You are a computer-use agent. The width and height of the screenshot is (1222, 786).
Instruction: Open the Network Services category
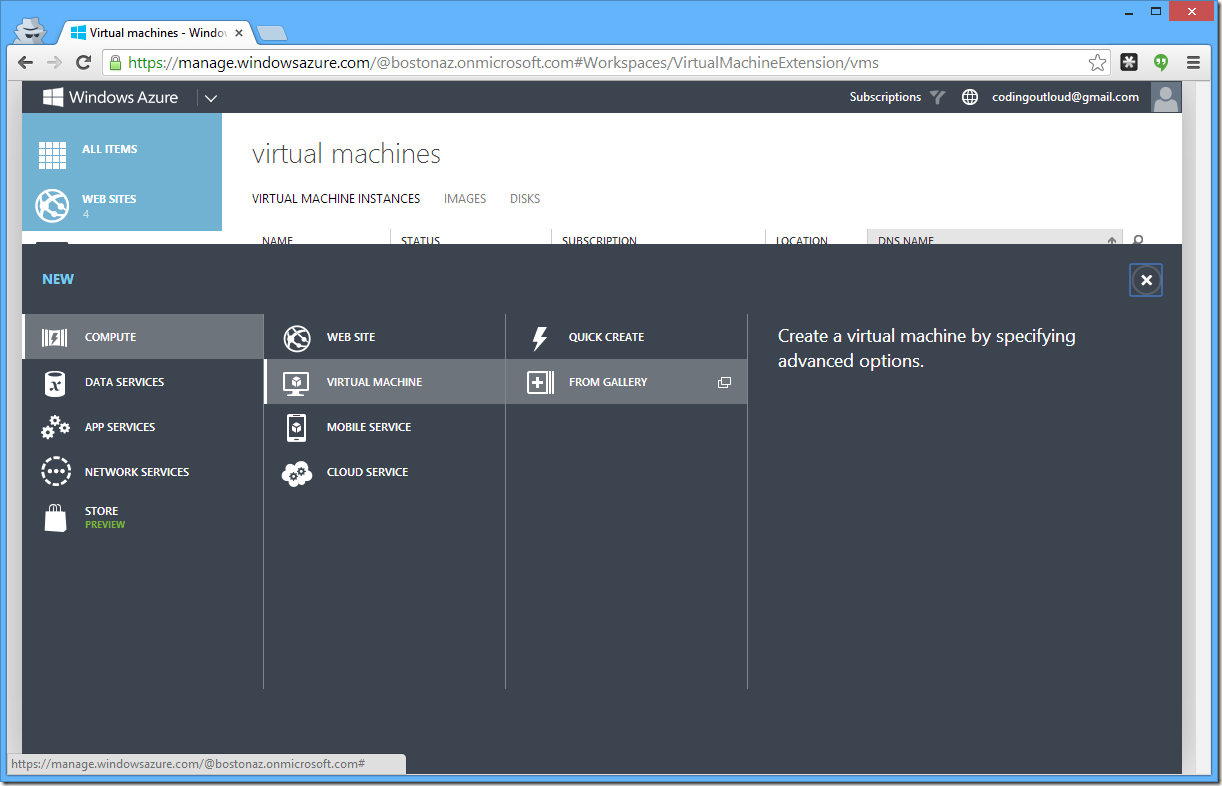(136, 472)
